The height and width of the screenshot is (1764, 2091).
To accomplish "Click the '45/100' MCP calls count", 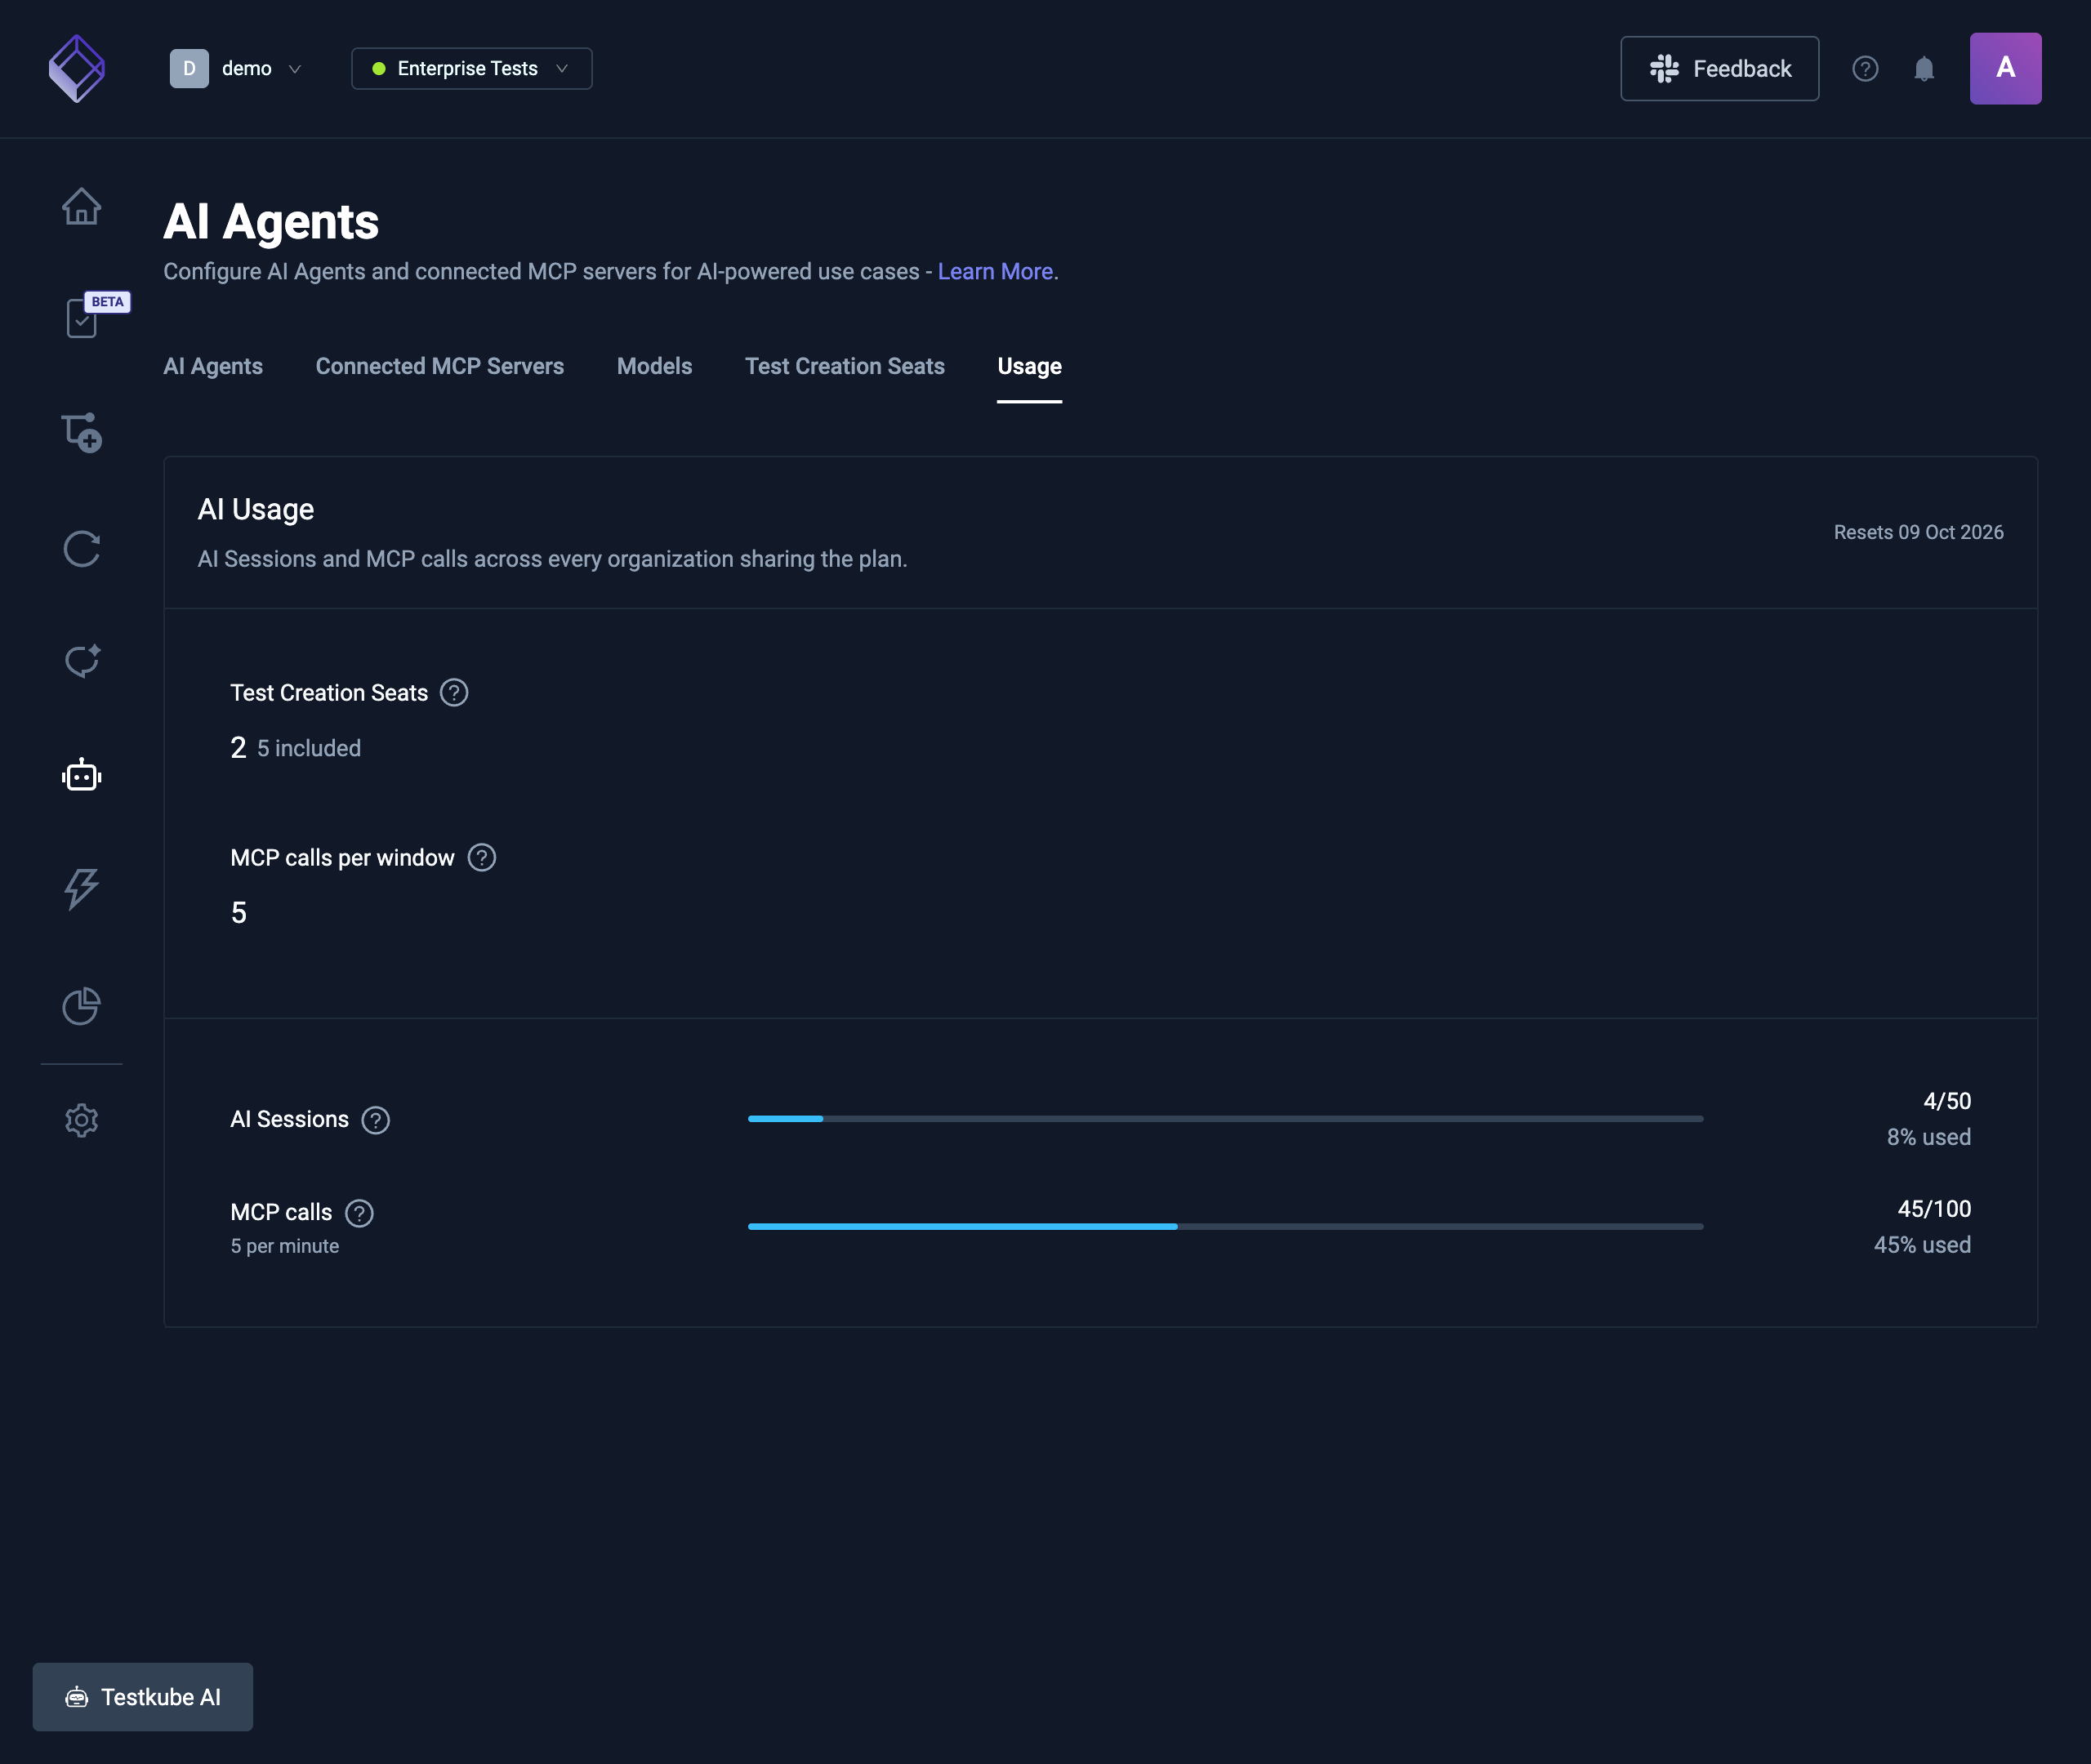I will (x=1934, y=1209).
